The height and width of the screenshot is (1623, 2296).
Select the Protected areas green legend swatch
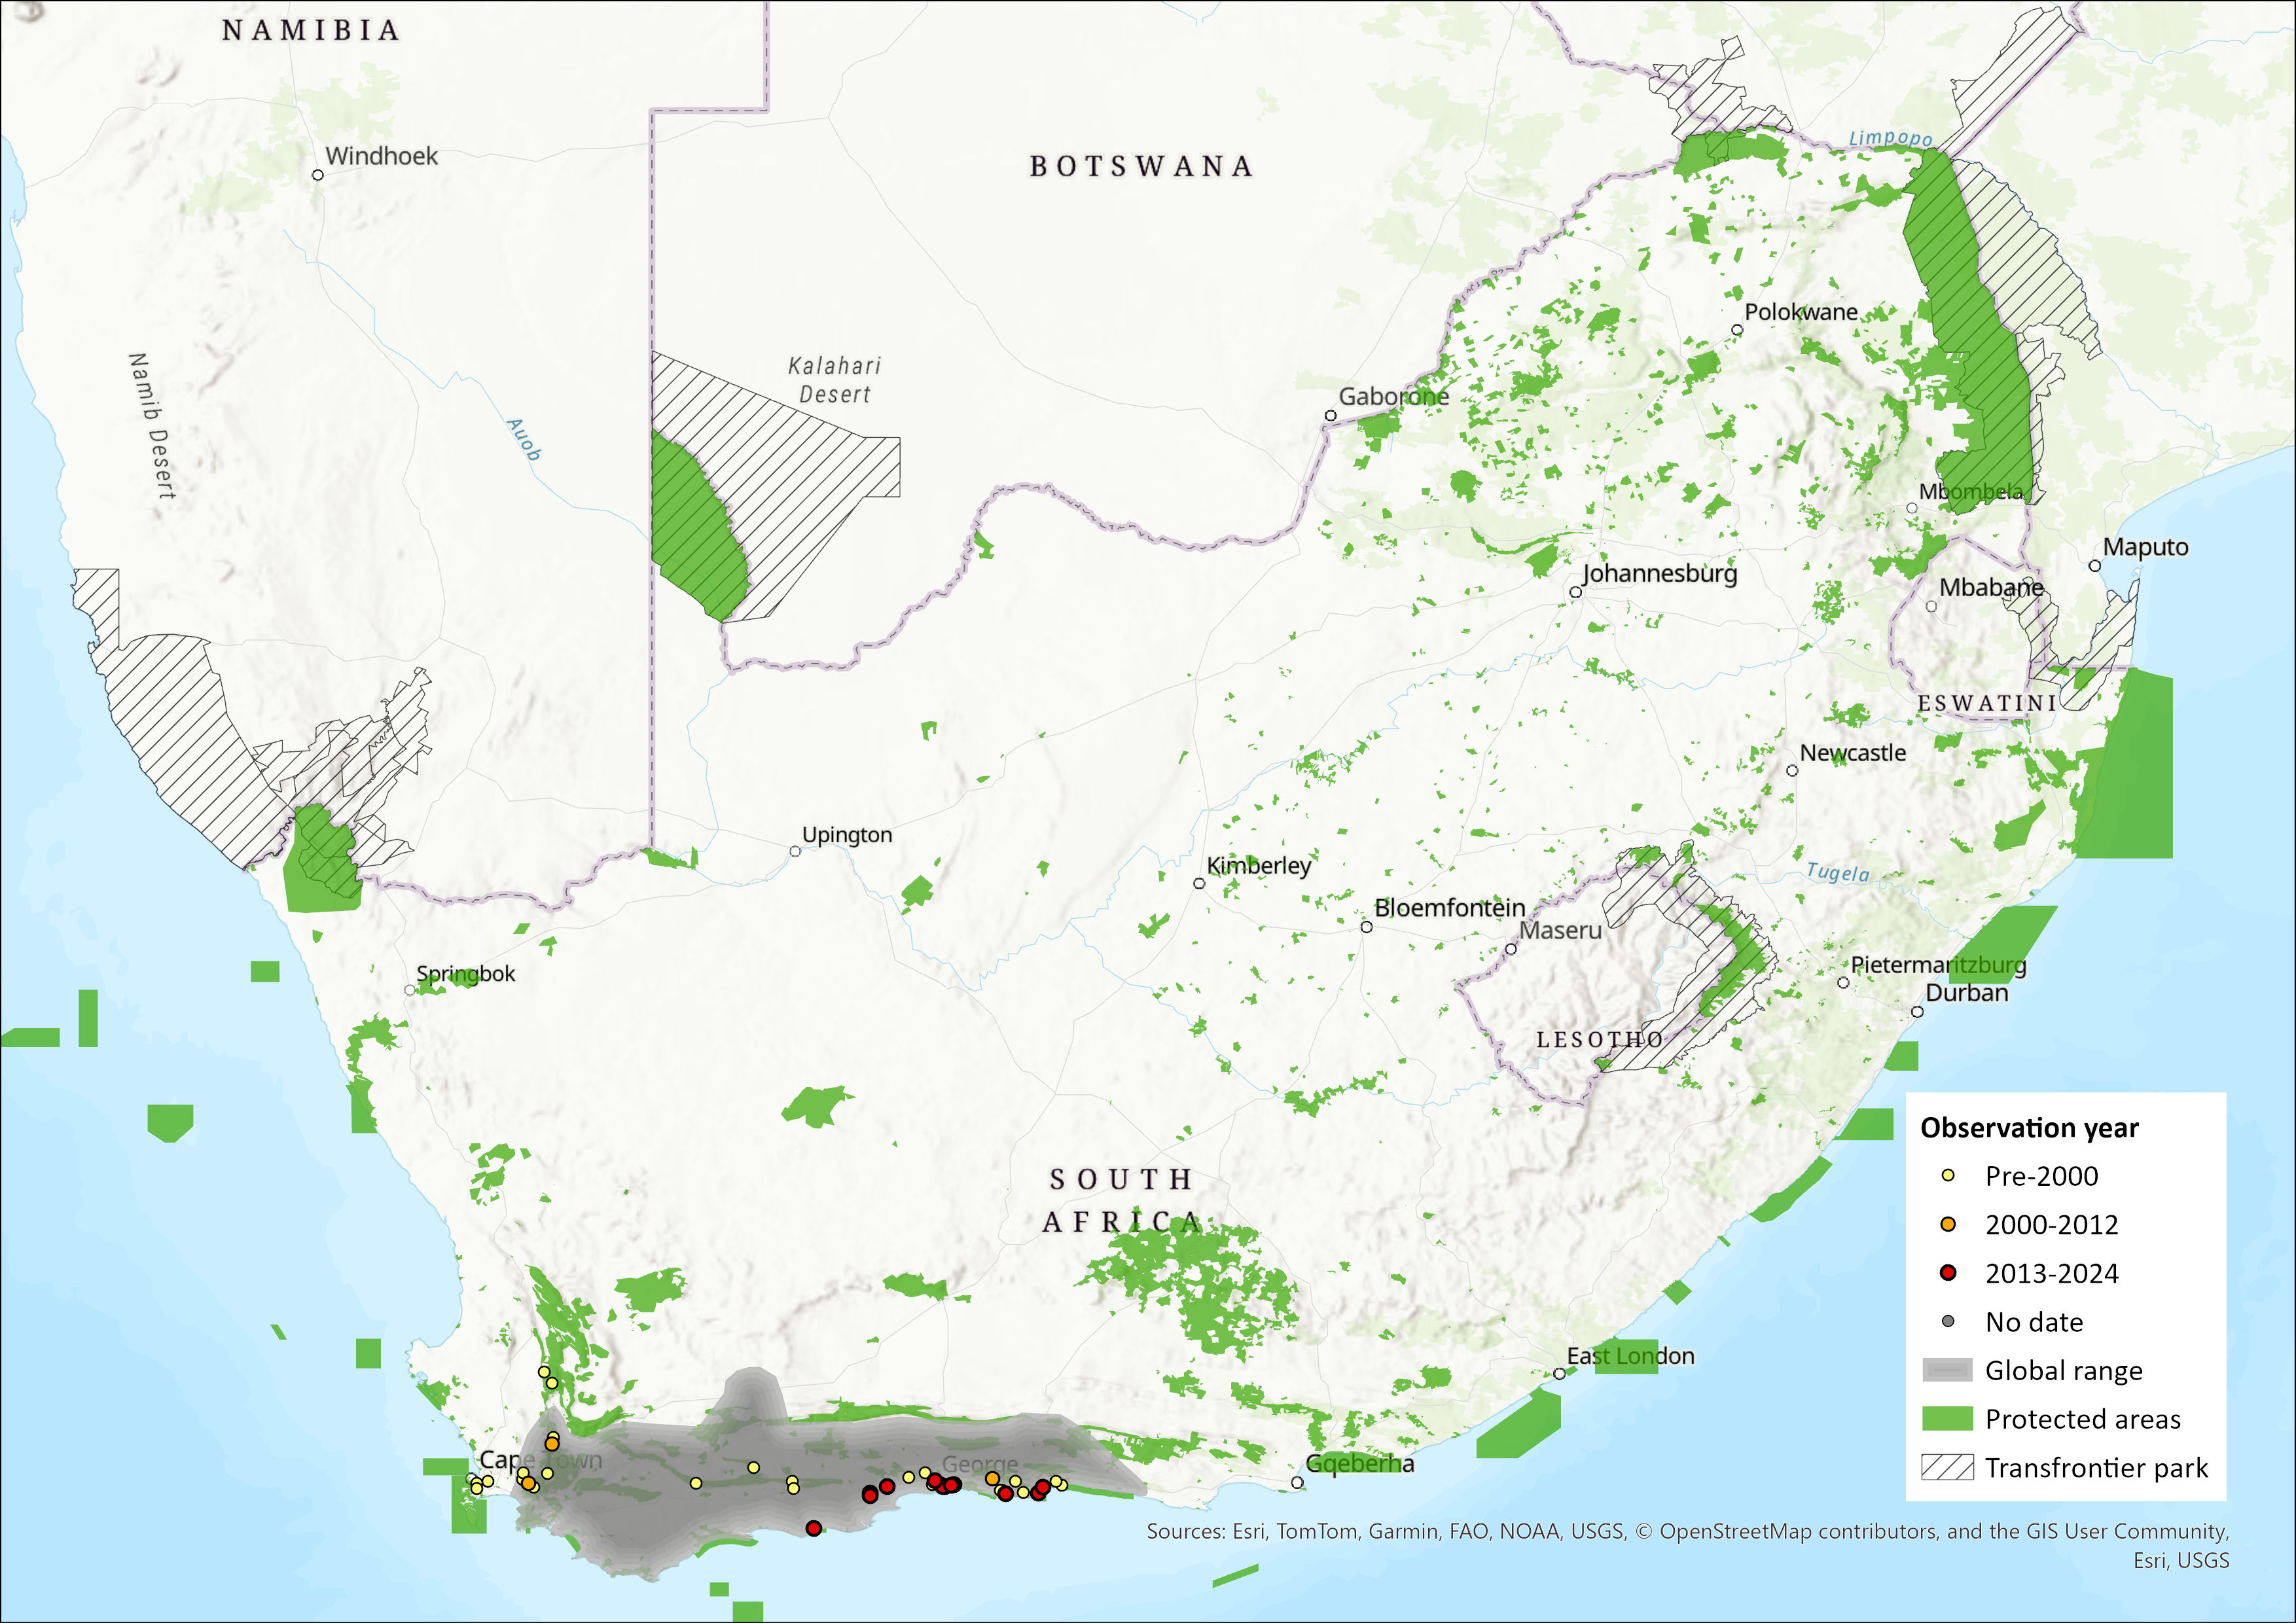point(1947,1418)
